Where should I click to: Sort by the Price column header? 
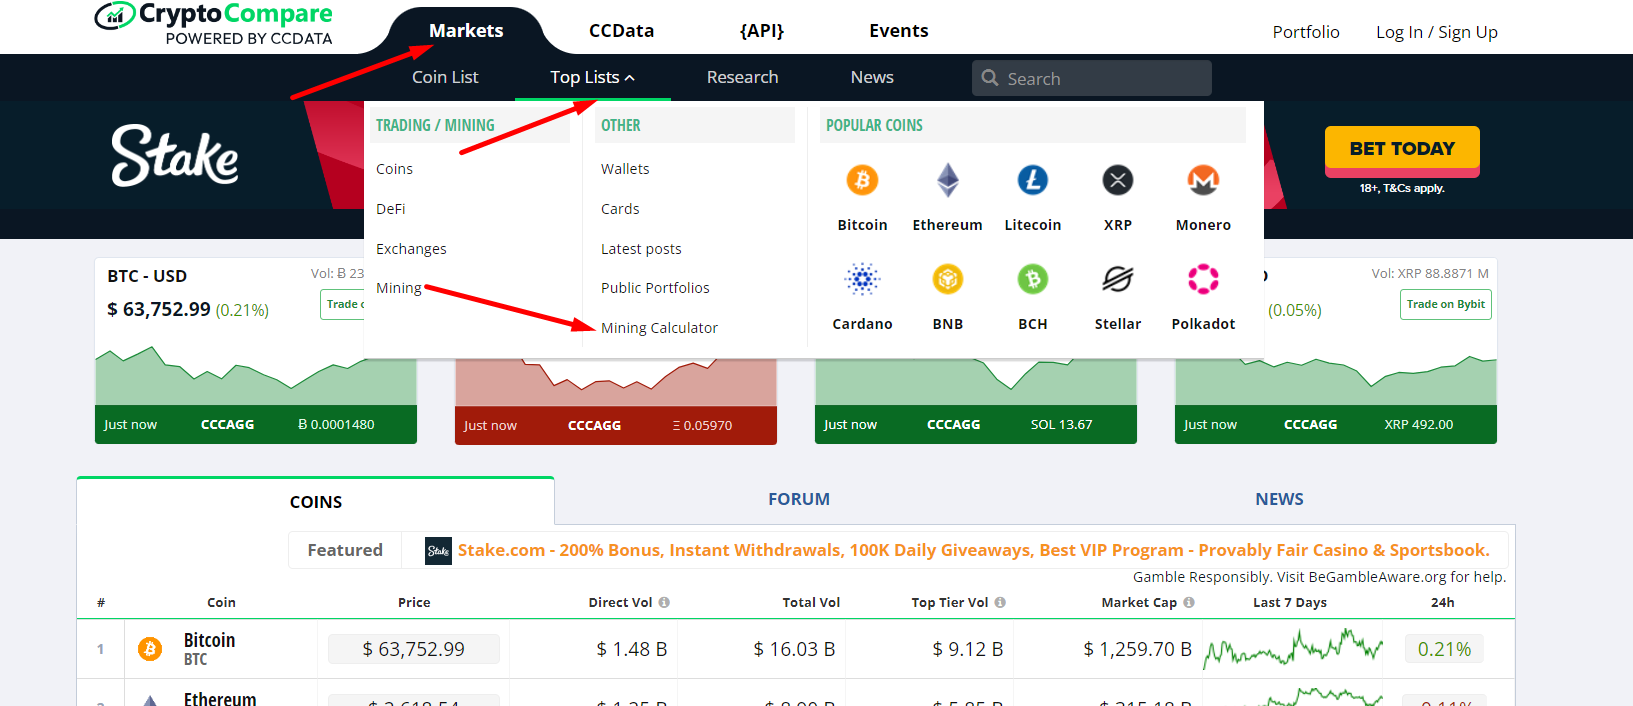pyautogui.click(x=414, y=602)
